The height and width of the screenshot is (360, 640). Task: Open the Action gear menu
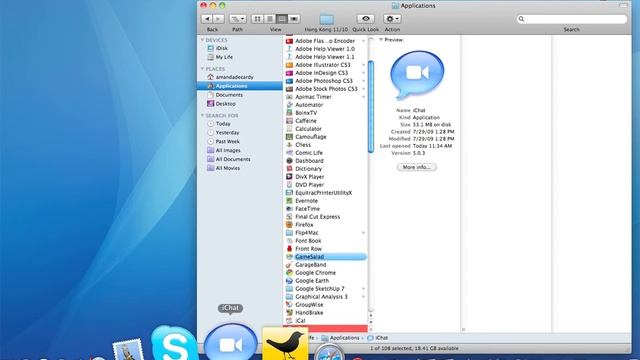coord(392,19)
